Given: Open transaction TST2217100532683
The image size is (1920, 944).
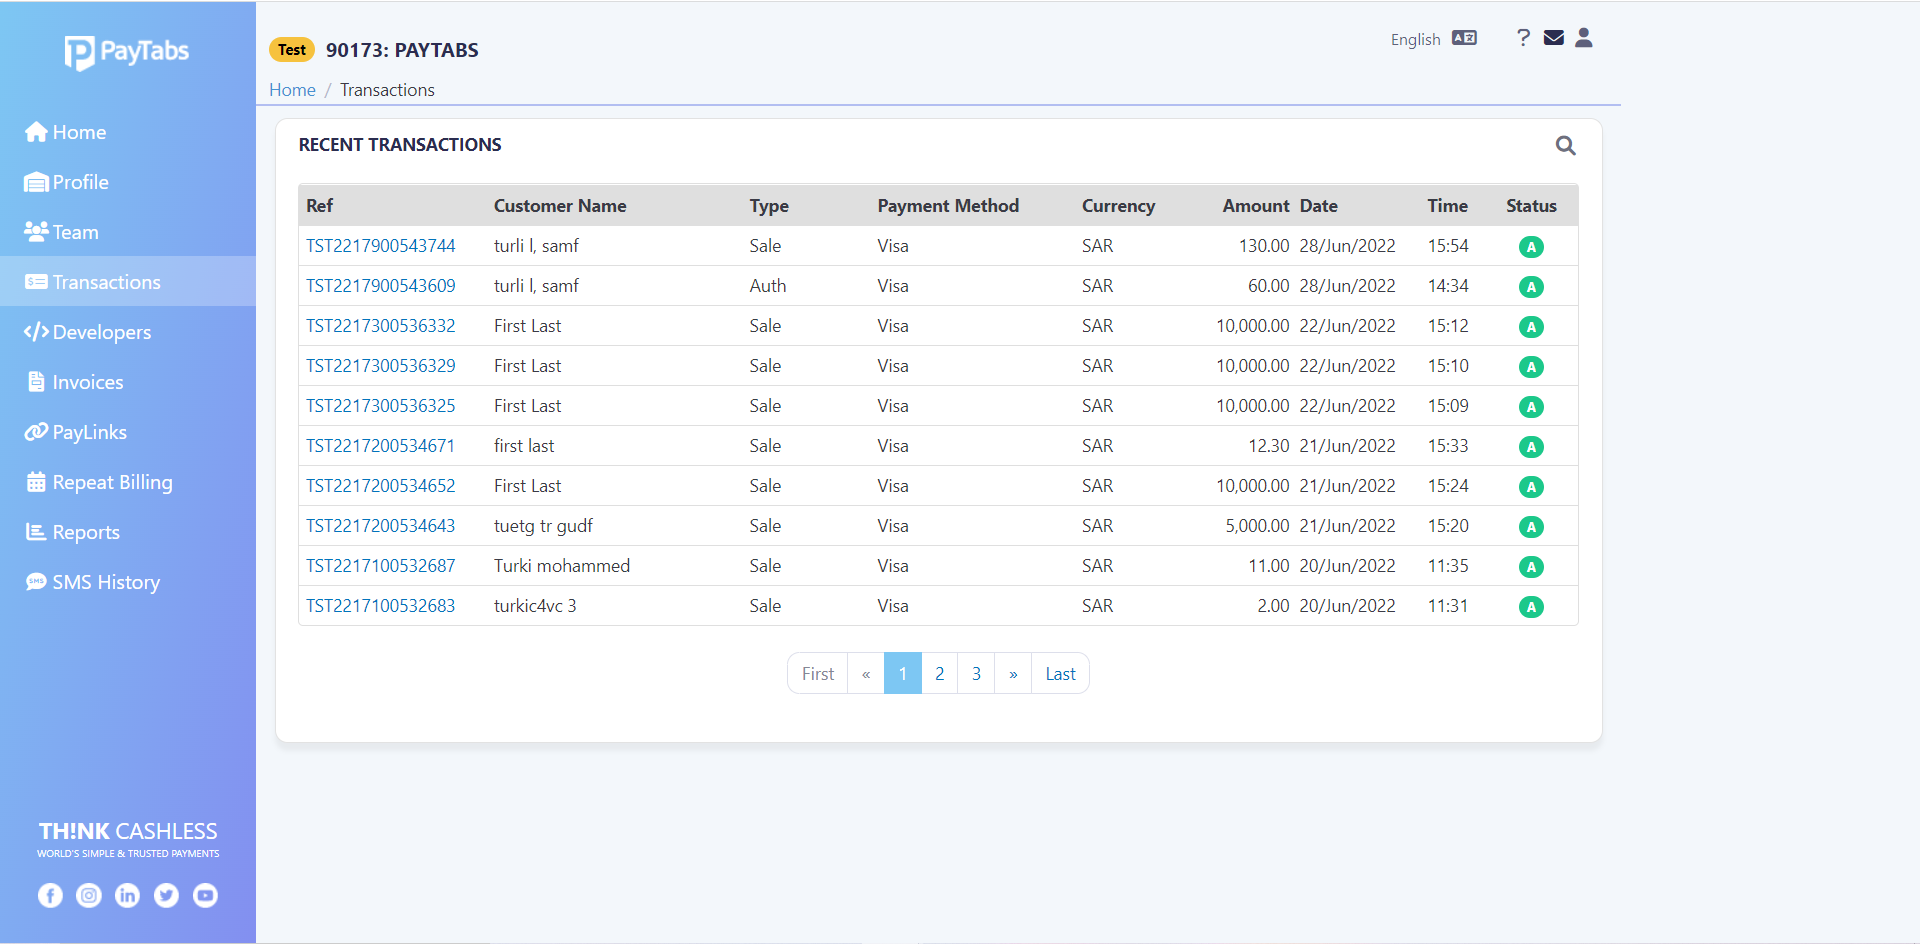Looking at the screenshot, I should point(380,606).
